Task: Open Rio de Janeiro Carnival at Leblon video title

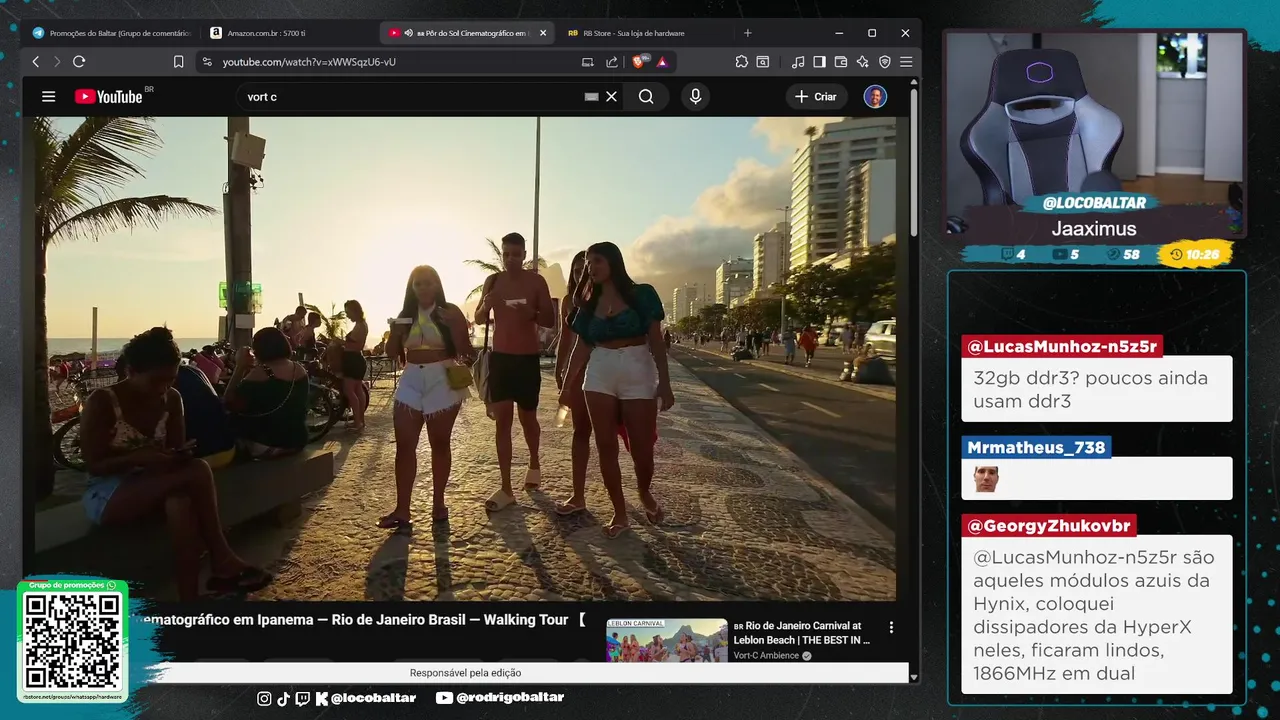Action: click(x=801, y=633)
